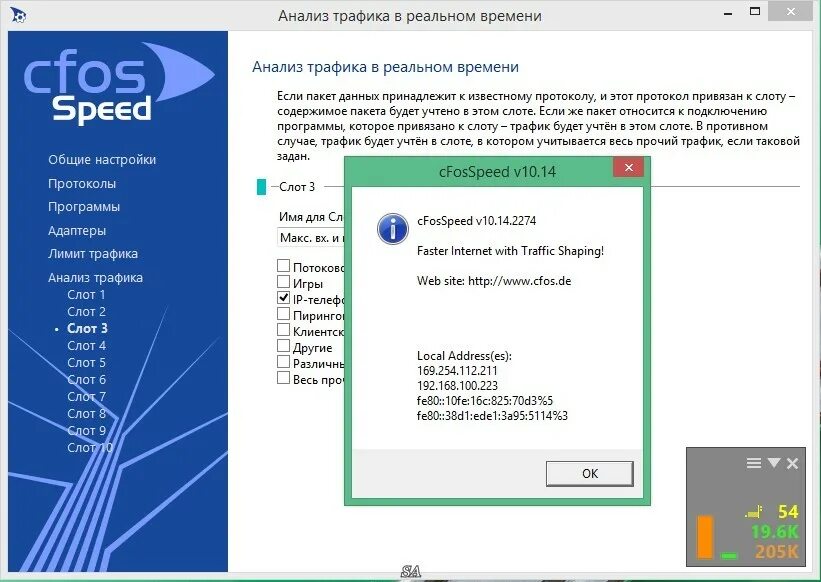The image size is (821, 582).
Task: Enable the Весь прочий трафик checkbox
Action: [283, 378]
